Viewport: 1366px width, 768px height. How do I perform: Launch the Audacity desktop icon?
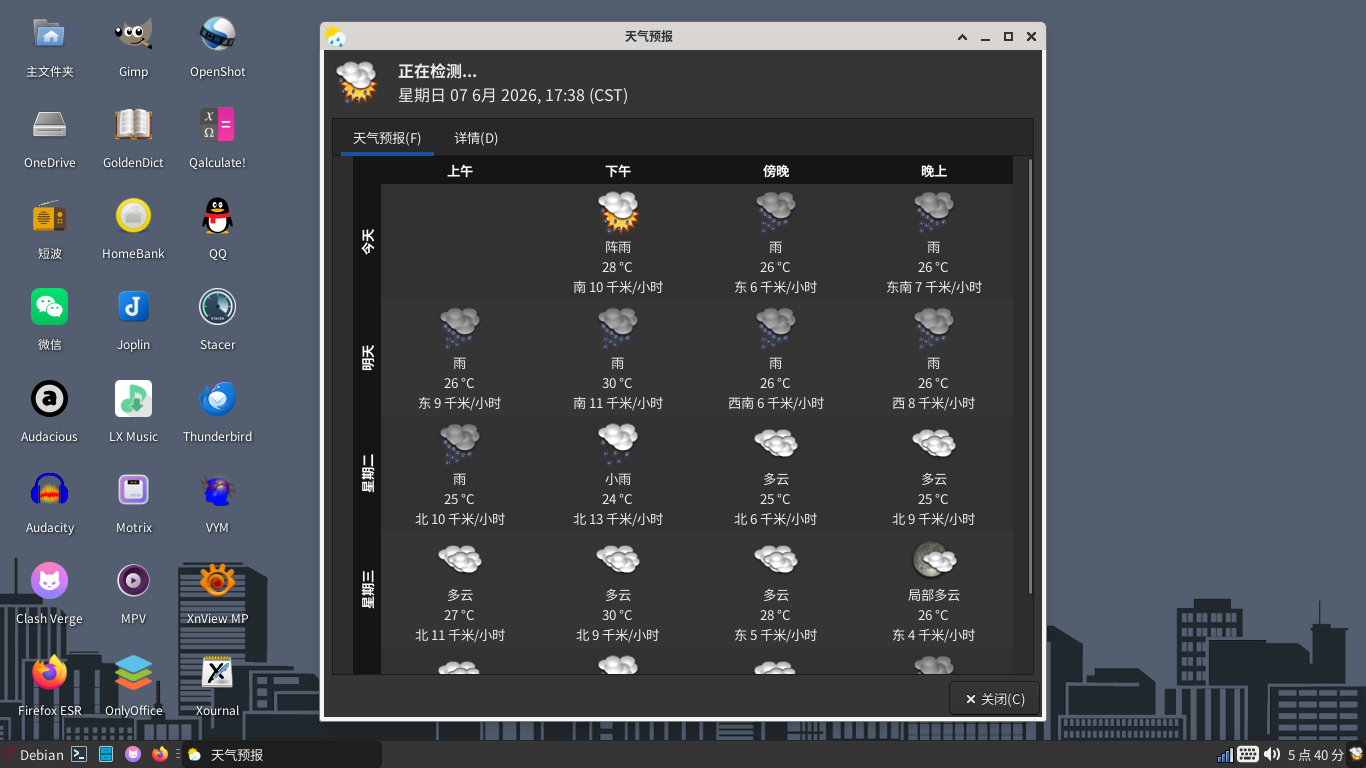click(49, 501)
